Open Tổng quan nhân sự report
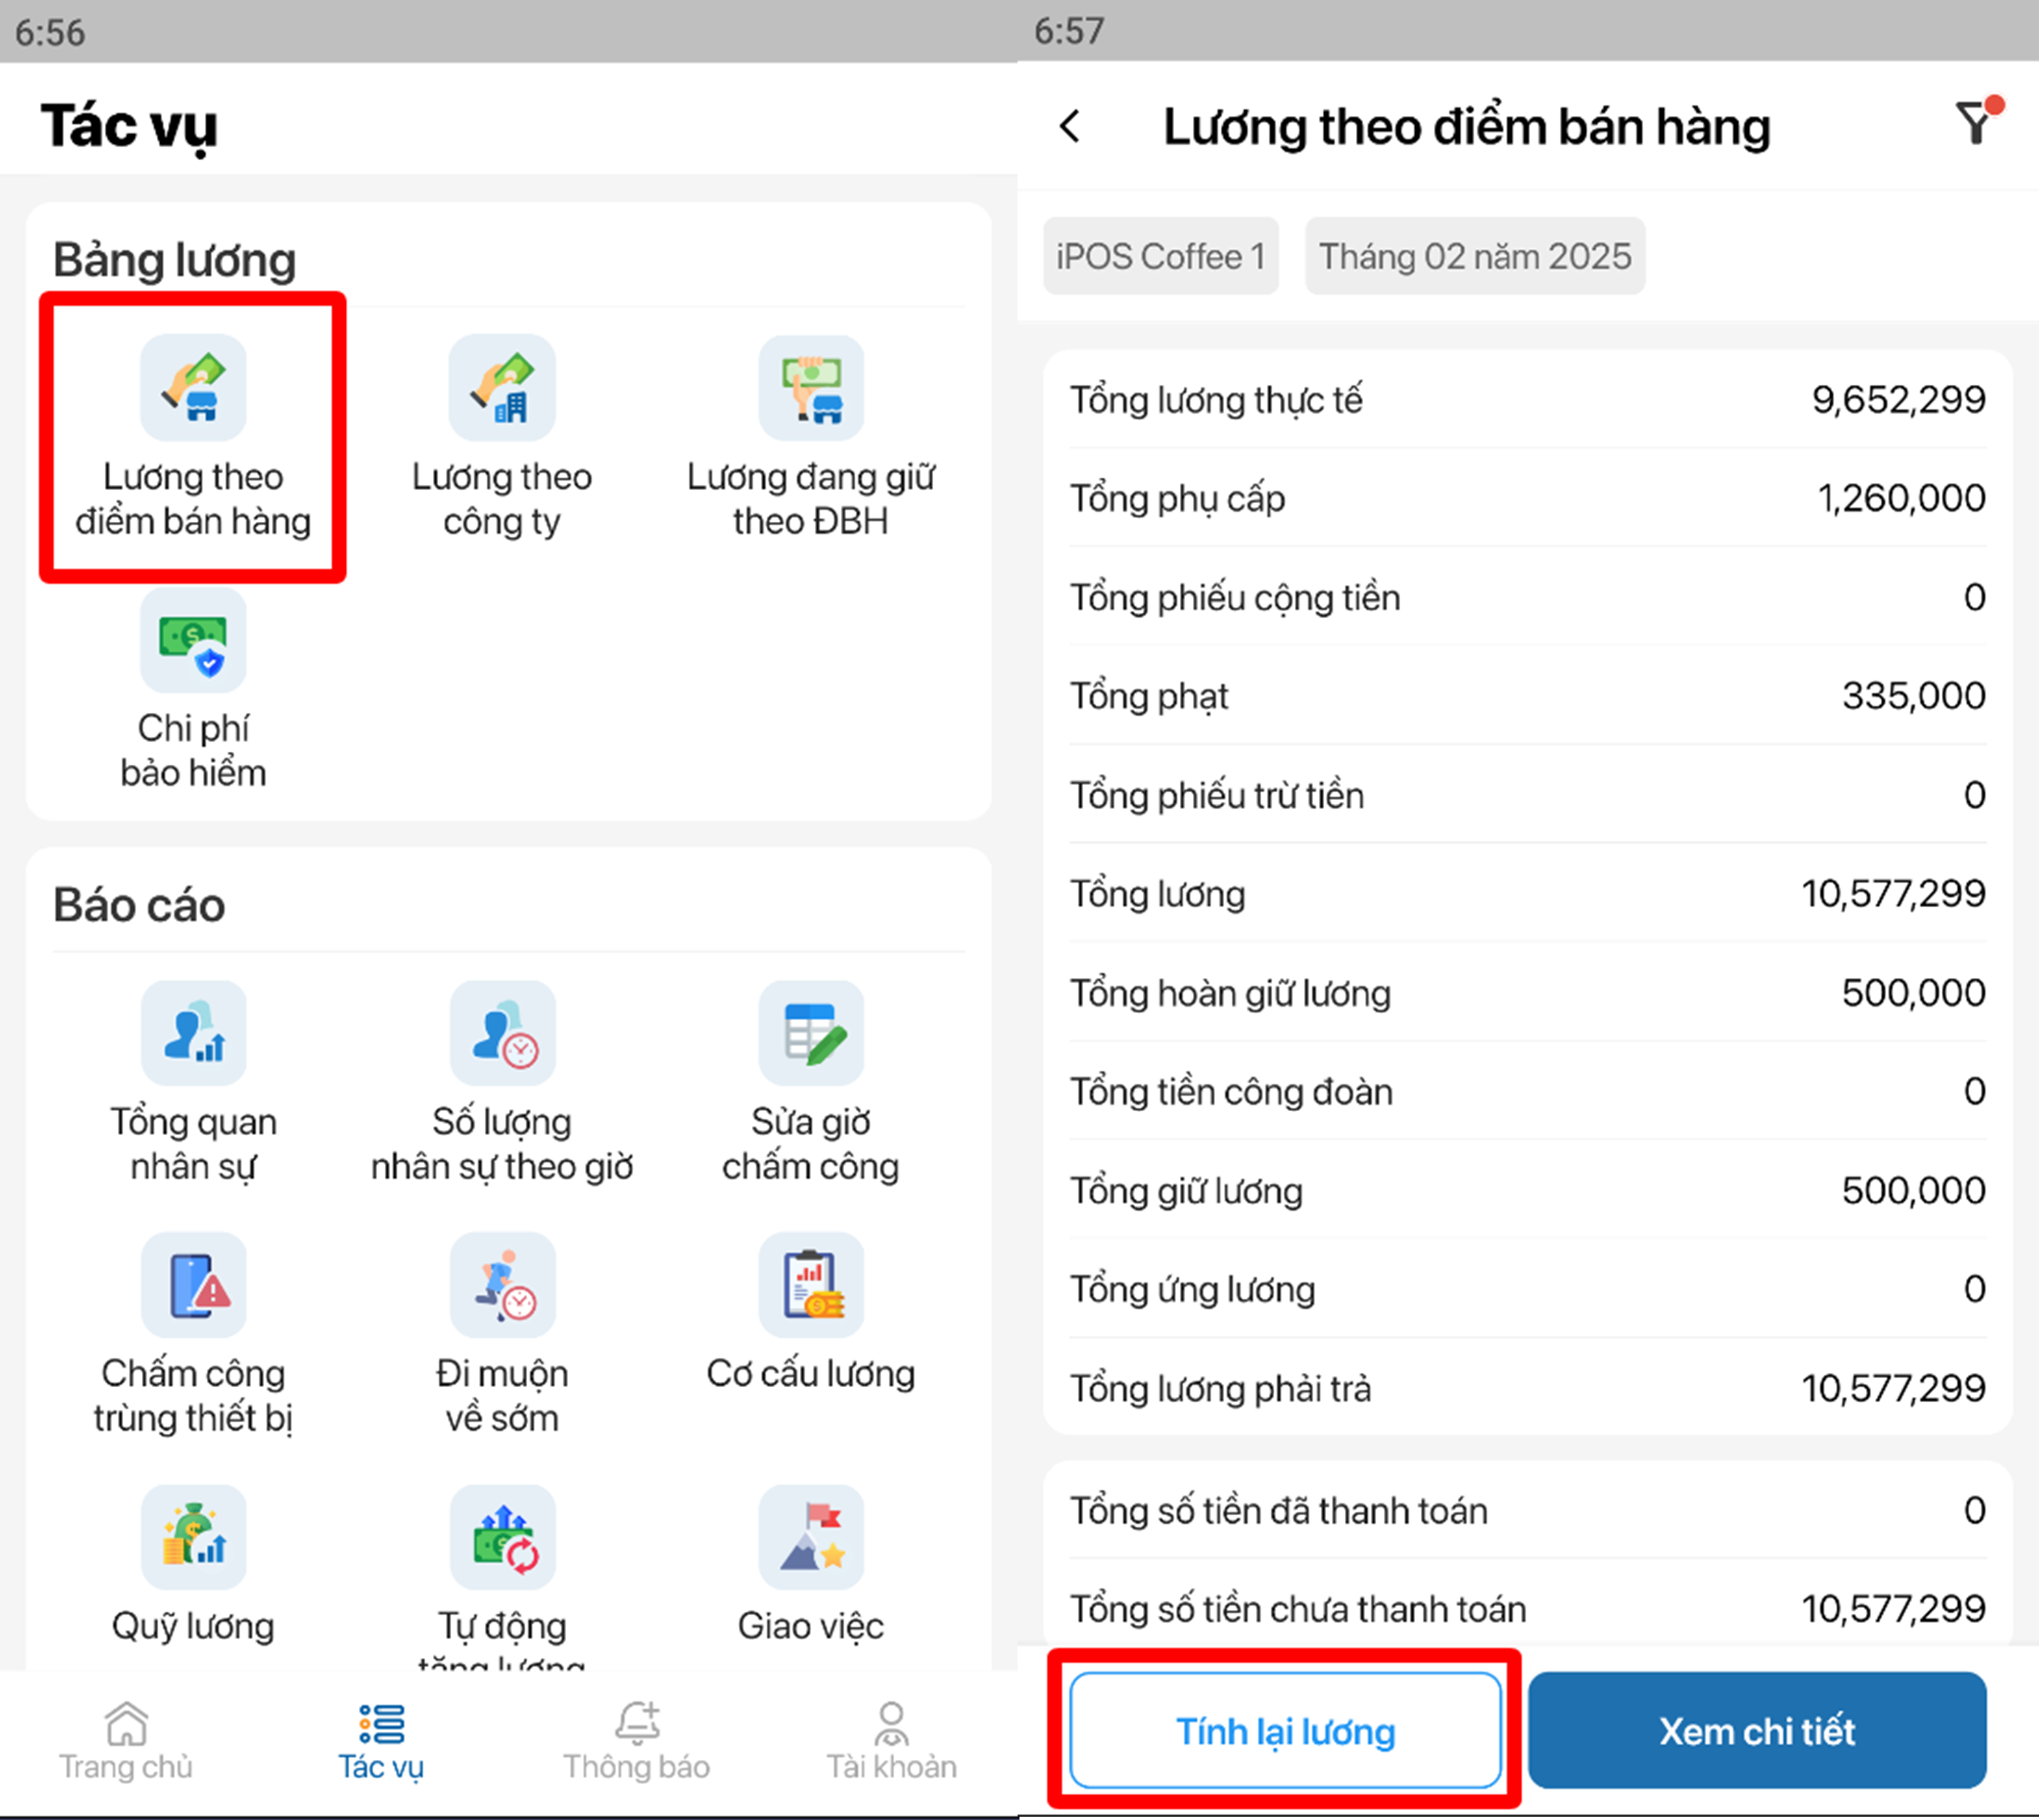 [x=193, y=1033]
